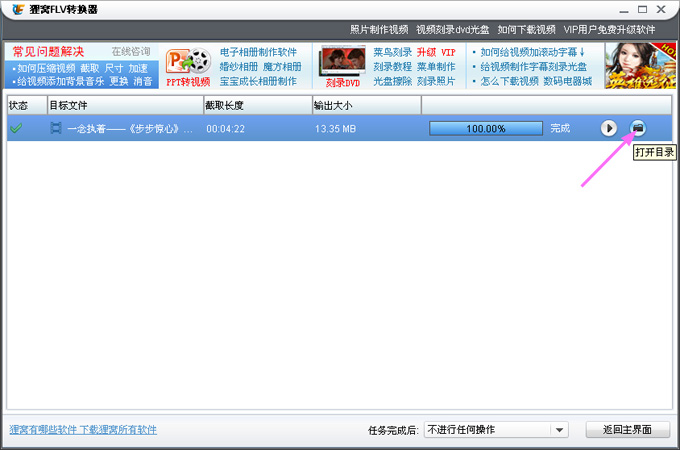This screenshot has height=450, width=680.
Task: Open the 升级 VIP link
Action: [x=436, y=52]
